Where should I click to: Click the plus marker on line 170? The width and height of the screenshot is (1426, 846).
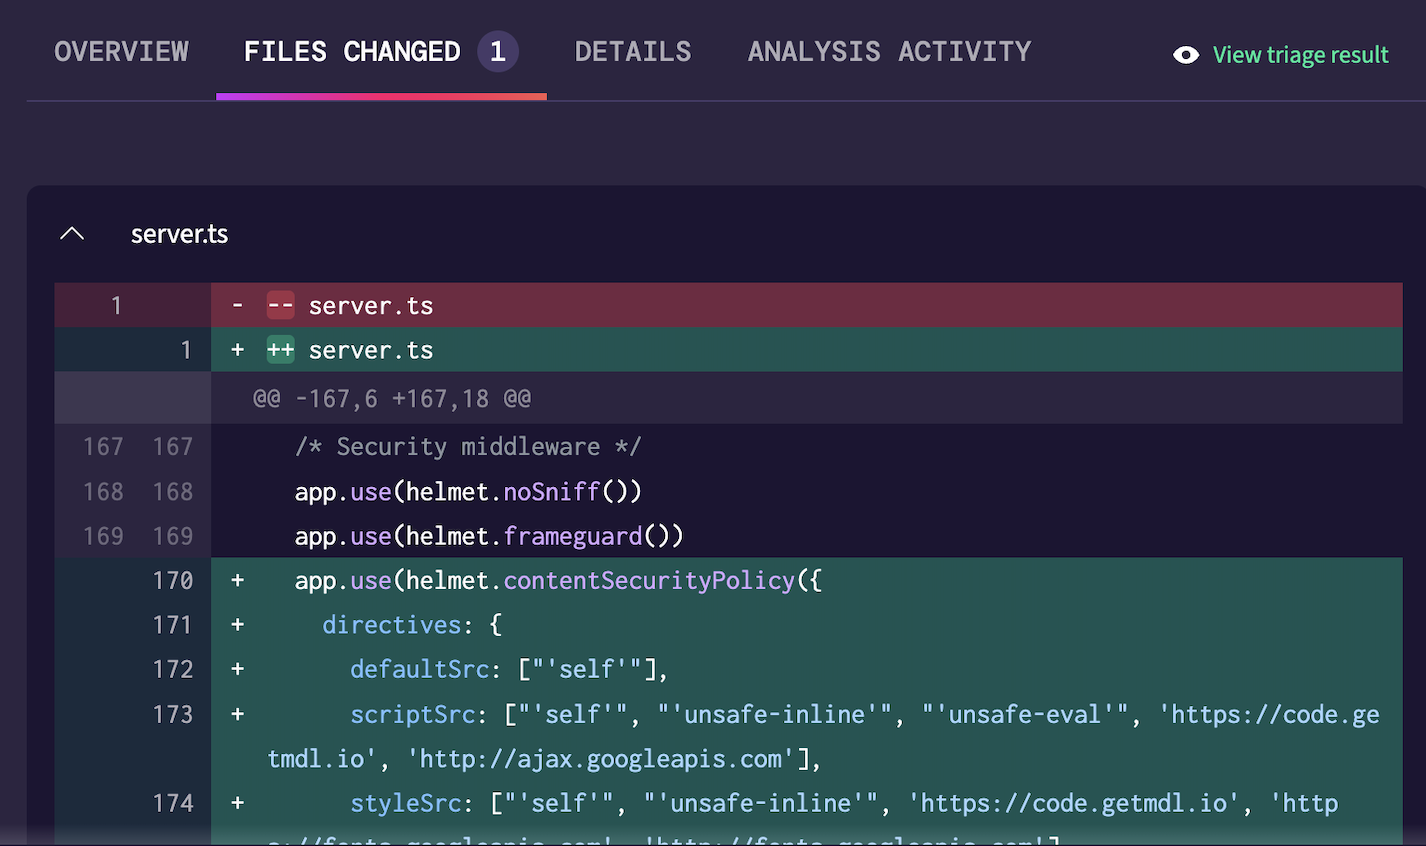point(238,580)
